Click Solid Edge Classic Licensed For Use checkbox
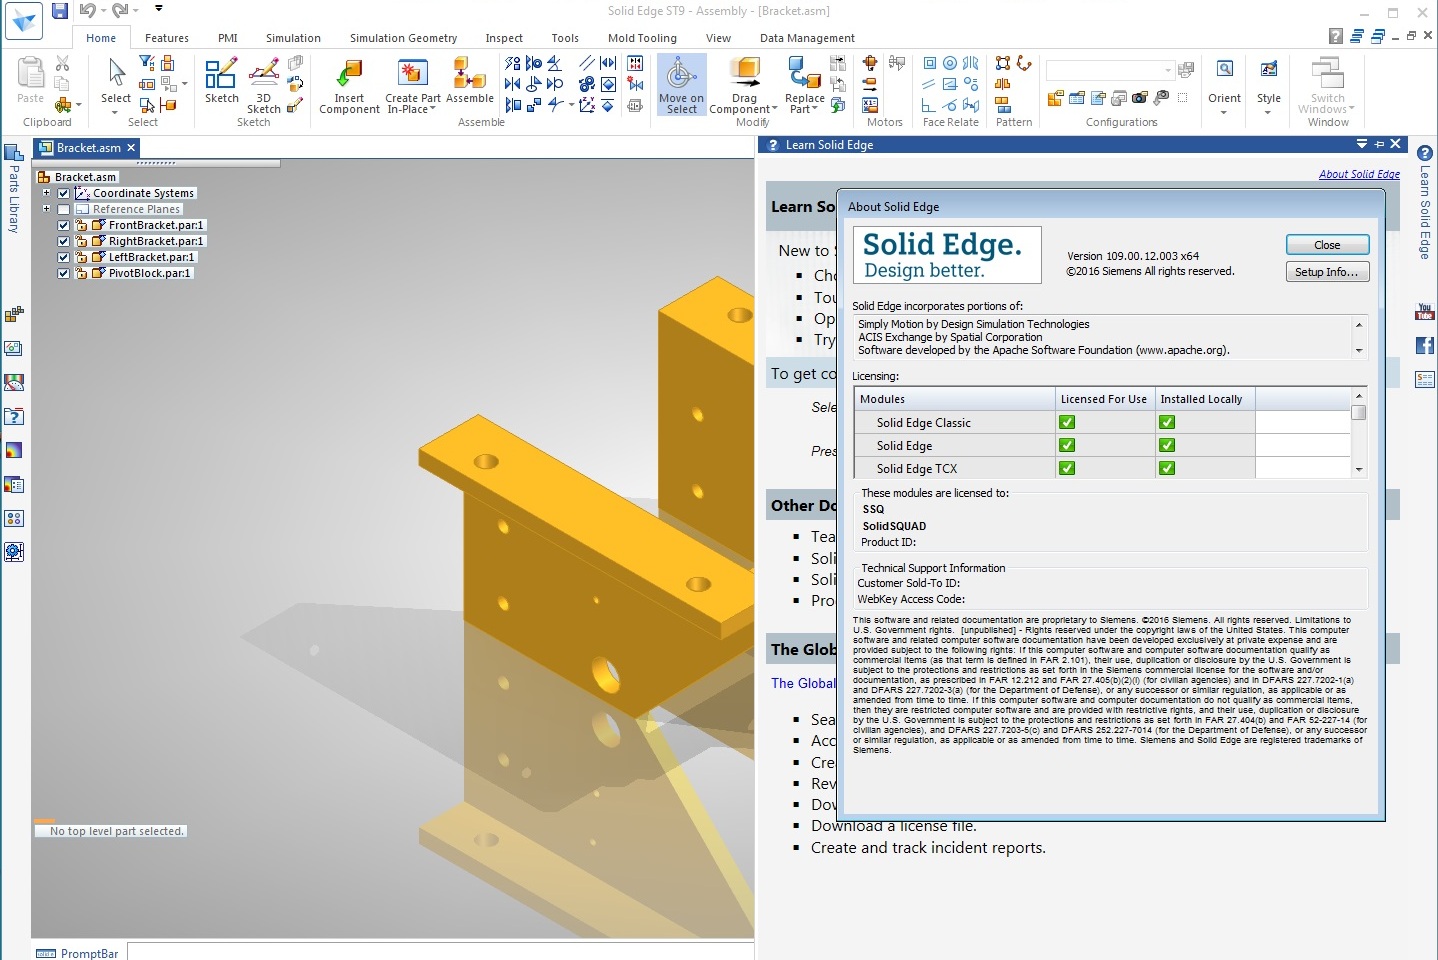The height and width of the screenshot is (960, 1438). tap(1067, 422)
